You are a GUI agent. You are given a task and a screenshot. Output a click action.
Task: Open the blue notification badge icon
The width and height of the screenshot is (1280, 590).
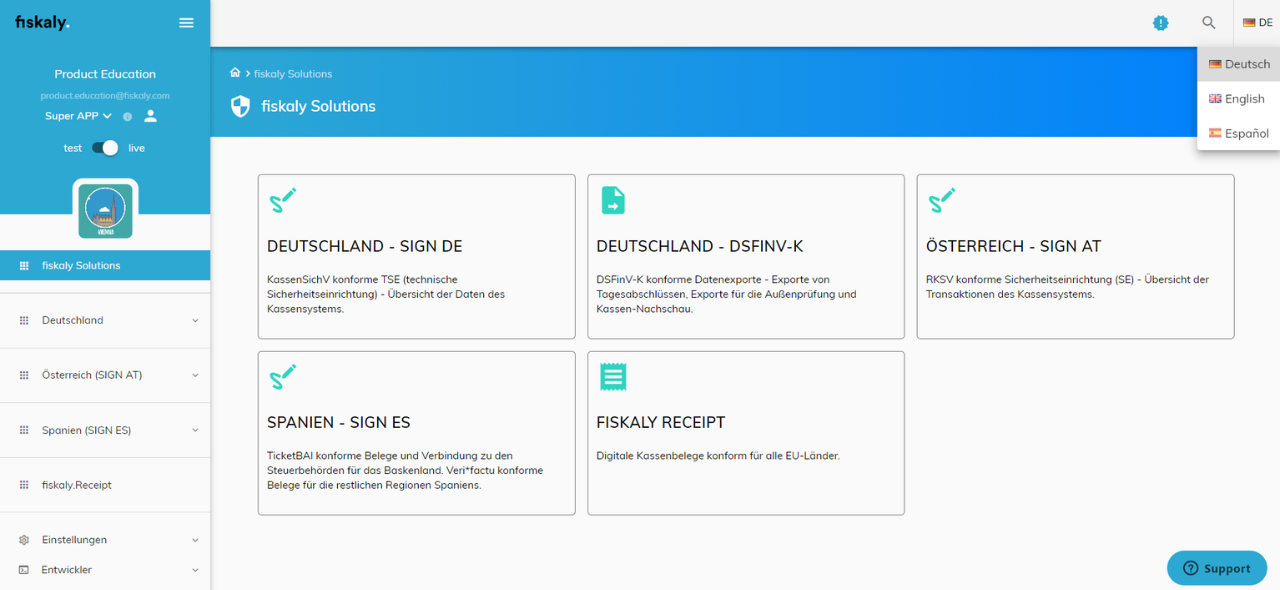[1160, 22]
